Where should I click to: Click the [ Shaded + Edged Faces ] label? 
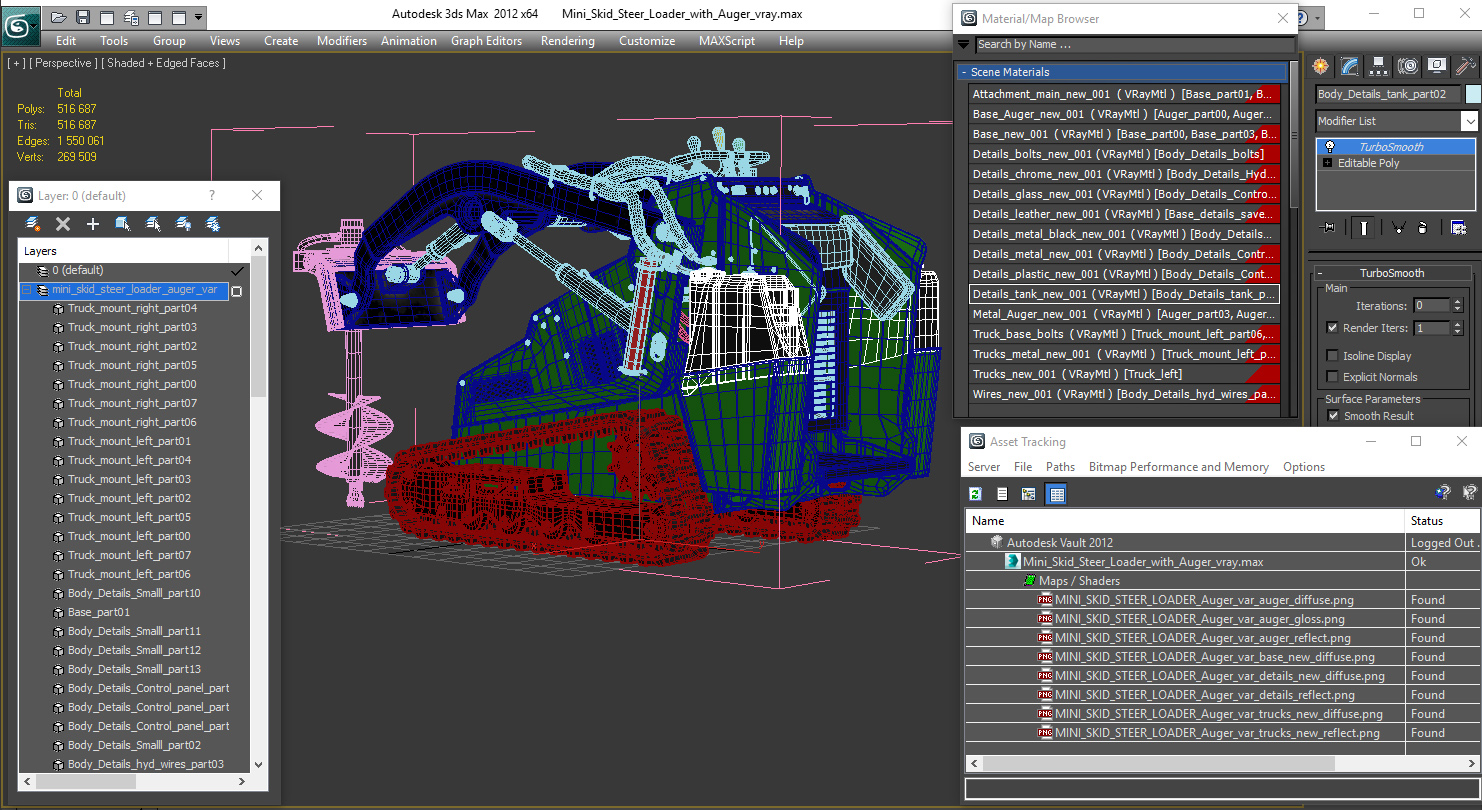(164, 63)
